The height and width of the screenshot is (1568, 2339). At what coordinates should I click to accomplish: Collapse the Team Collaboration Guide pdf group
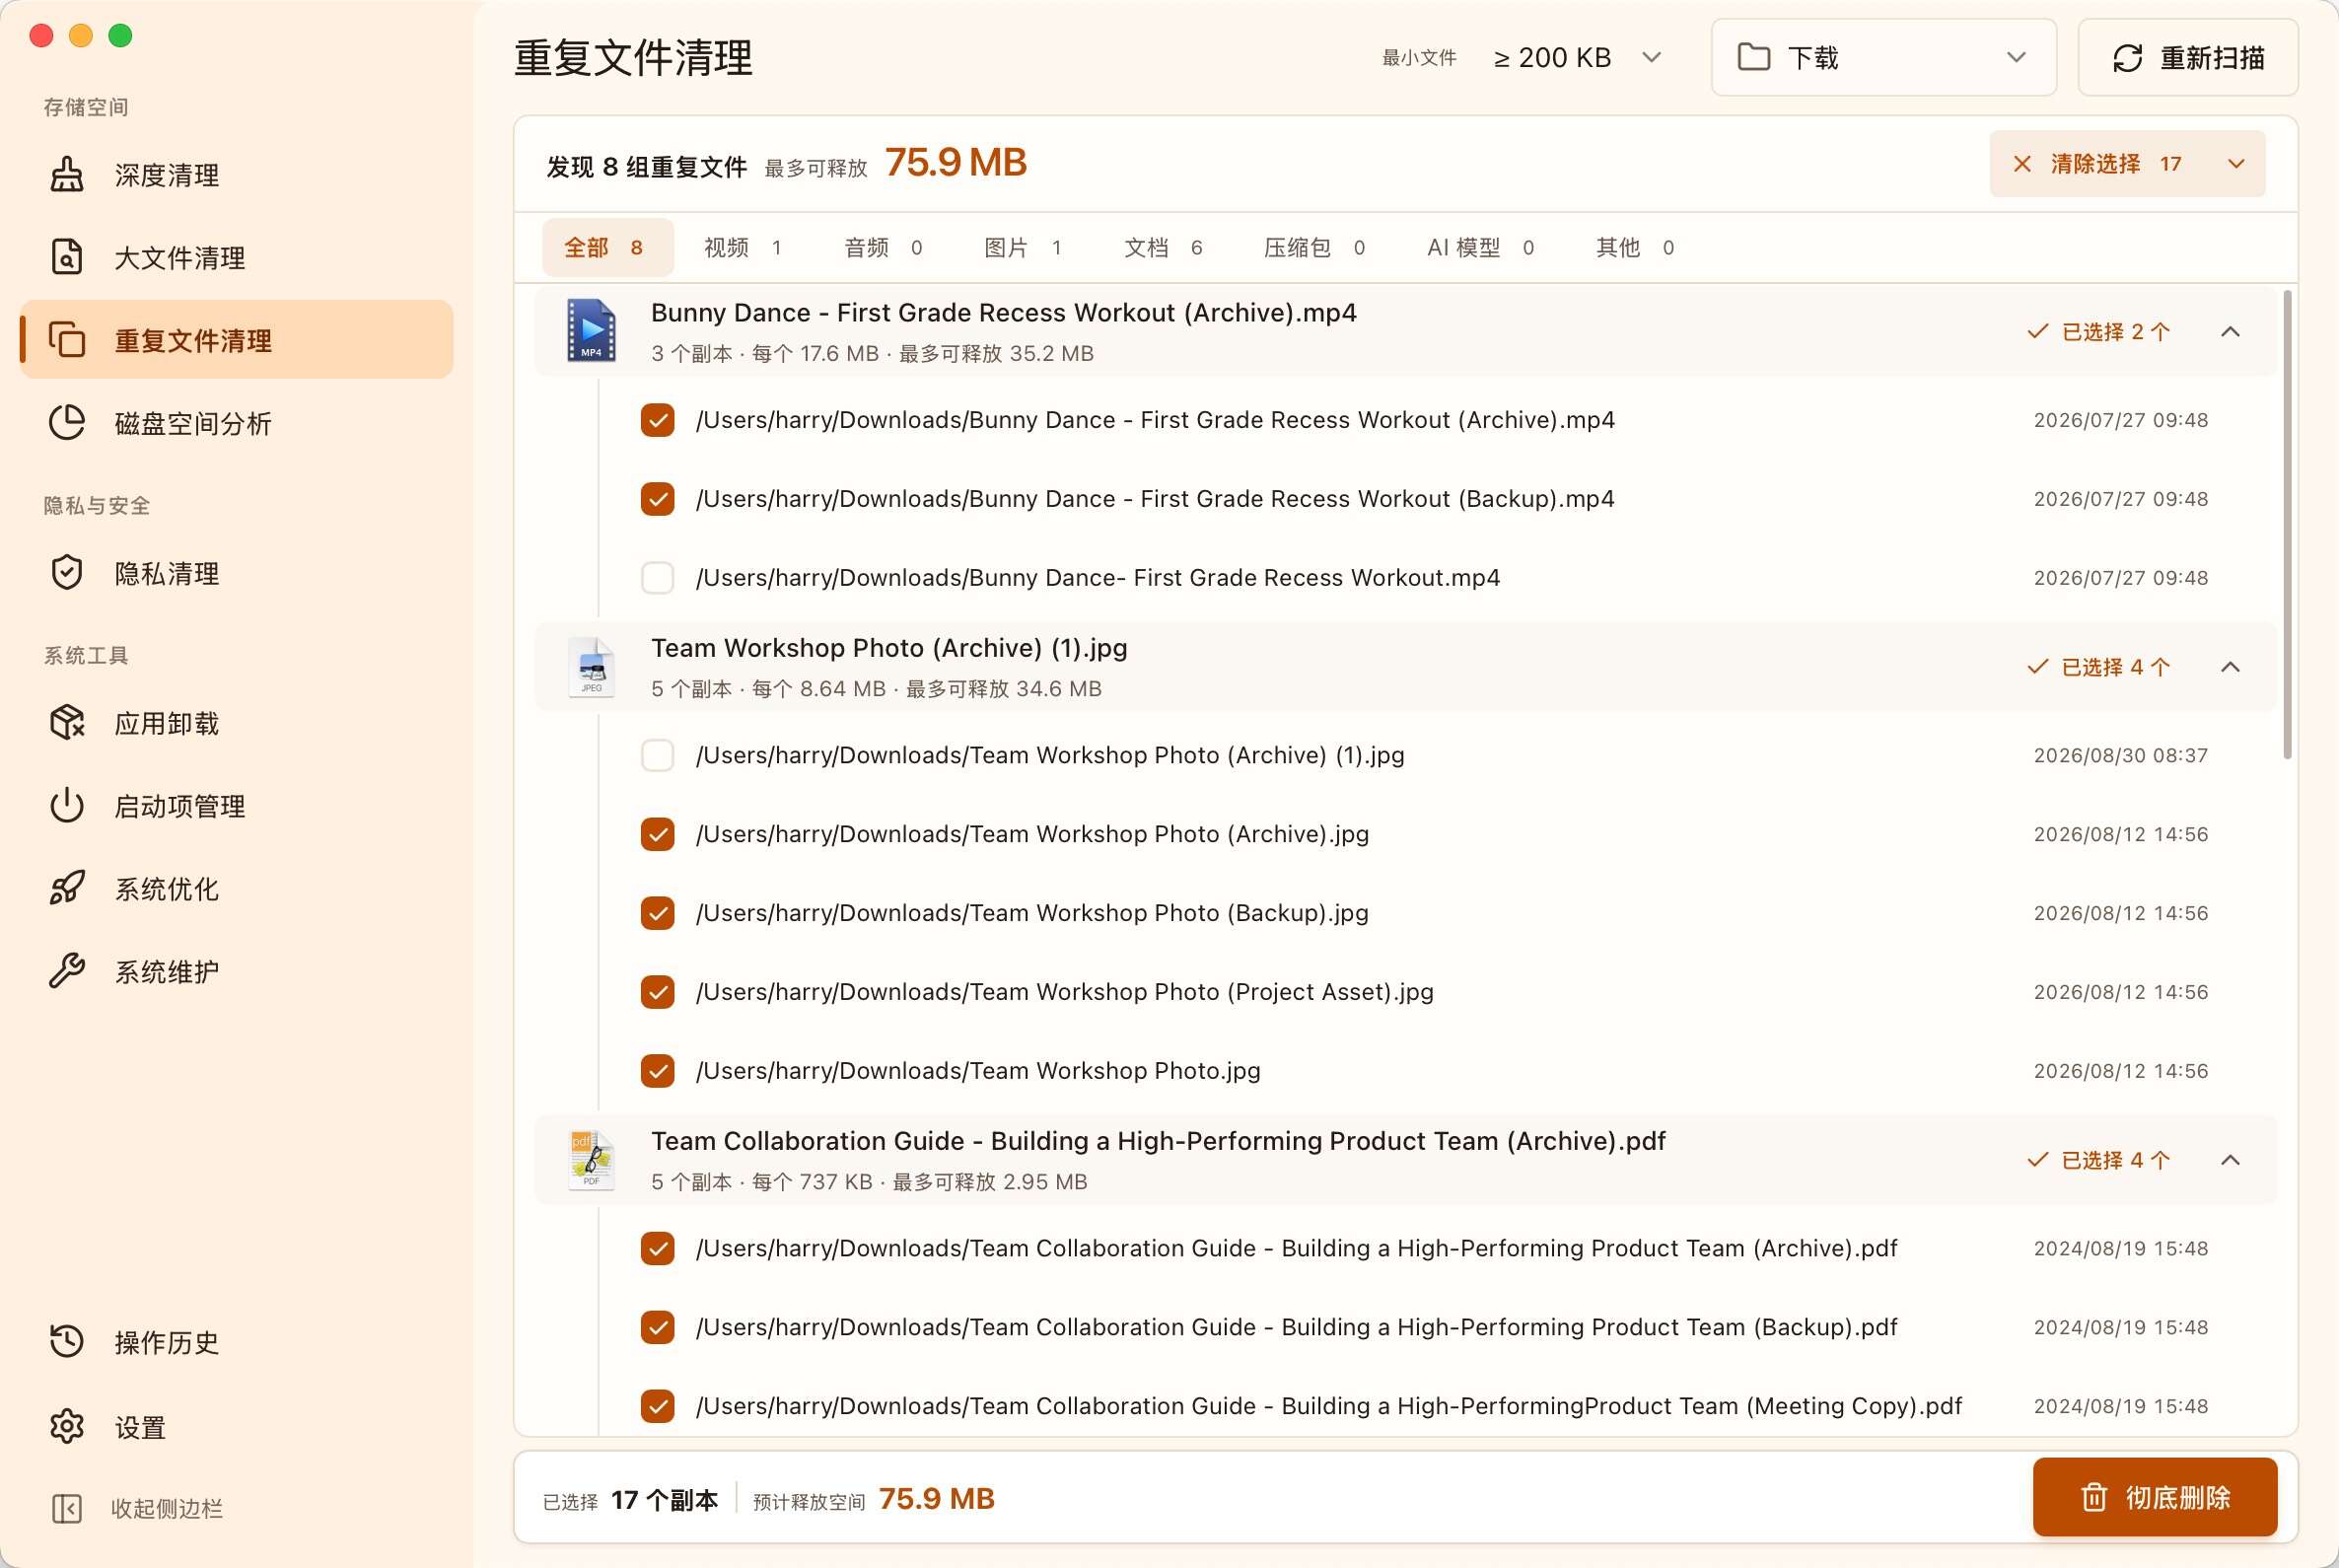click(x=2230, y=1160)
